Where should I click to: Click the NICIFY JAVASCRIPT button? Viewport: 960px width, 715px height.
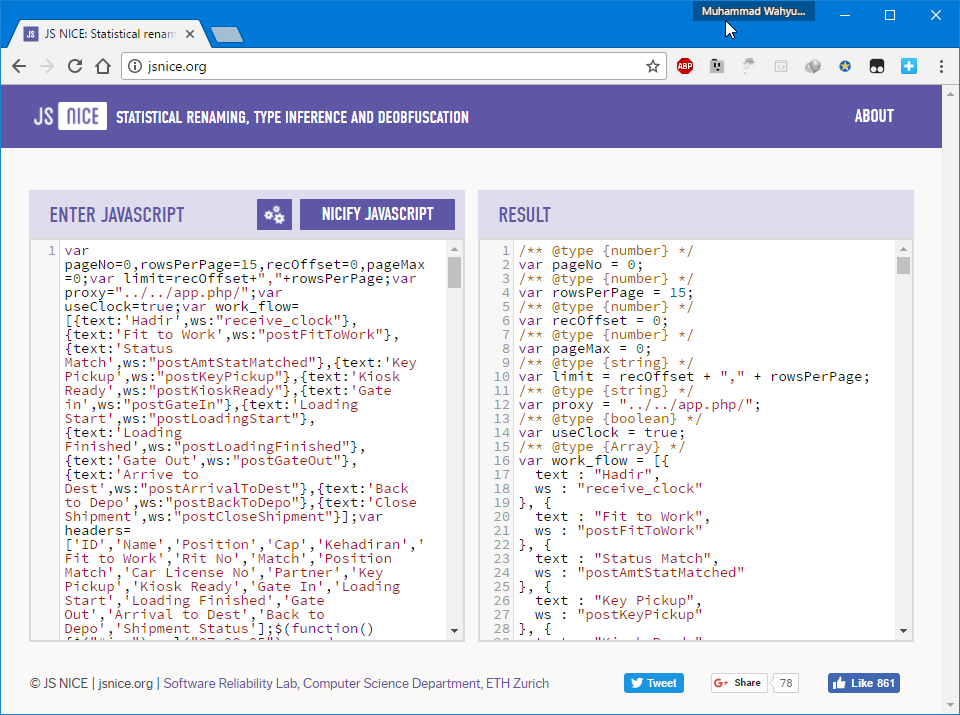[x=377, y=214]
